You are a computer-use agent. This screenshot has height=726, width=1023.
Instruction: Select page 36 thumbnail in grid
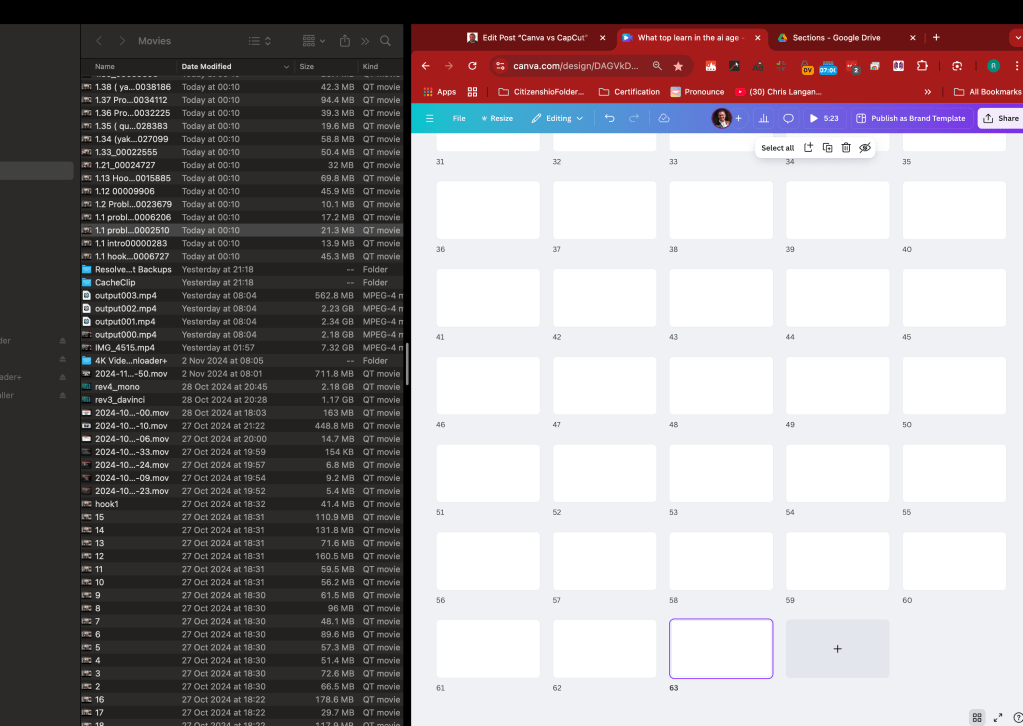pyautogui.click(x=488, y=210)
